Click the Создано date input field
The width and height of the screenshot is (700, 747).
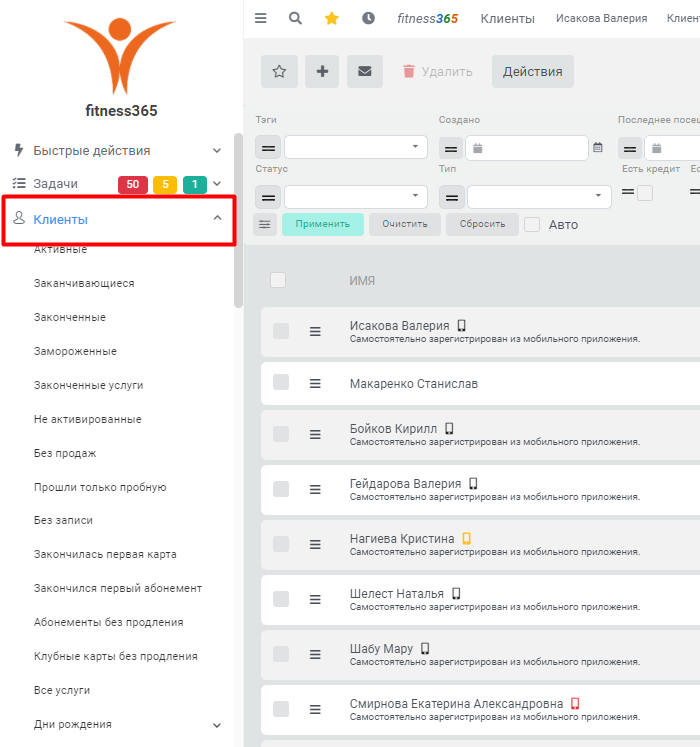click(x=527, y=148)
